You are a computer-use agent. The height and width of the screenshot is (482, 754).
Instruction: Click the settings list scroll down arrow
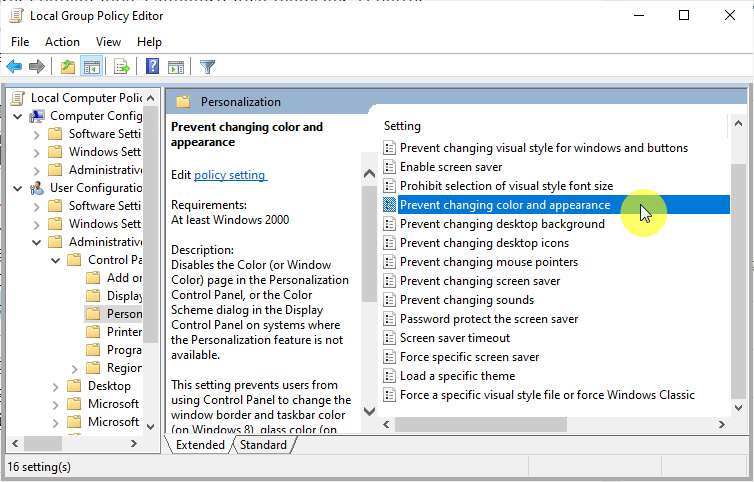(738, 410)
